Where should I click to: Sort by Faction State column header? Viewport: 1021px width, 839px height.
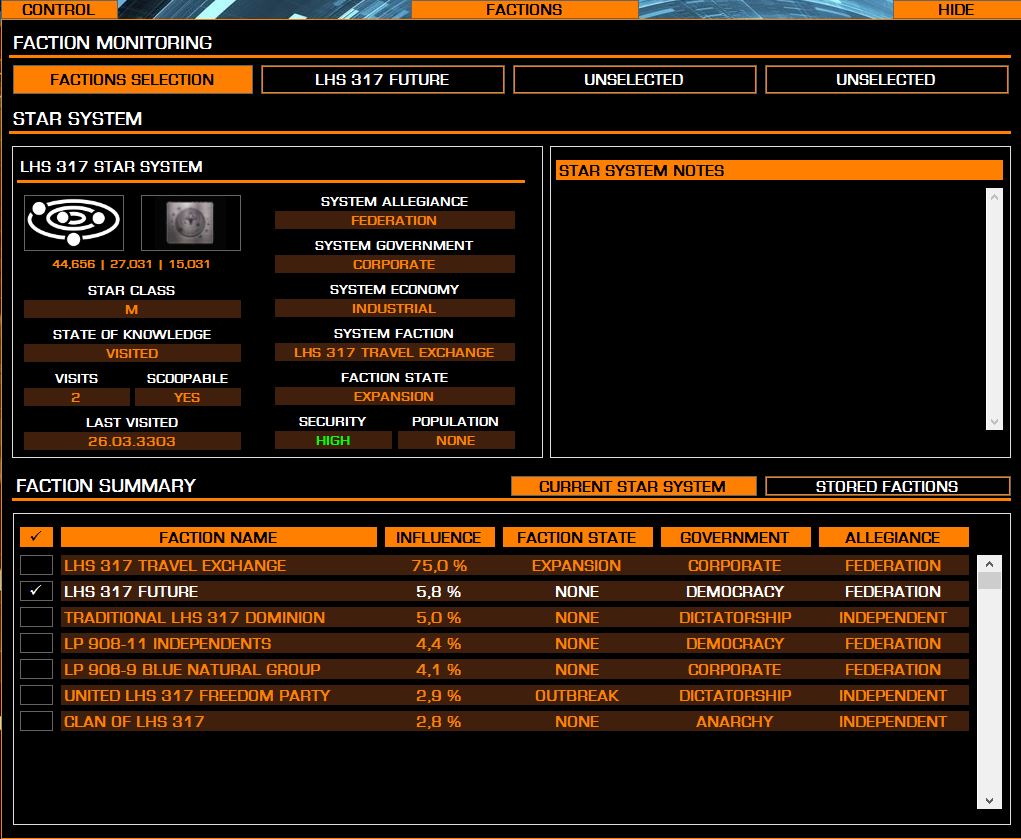(577, 537)
